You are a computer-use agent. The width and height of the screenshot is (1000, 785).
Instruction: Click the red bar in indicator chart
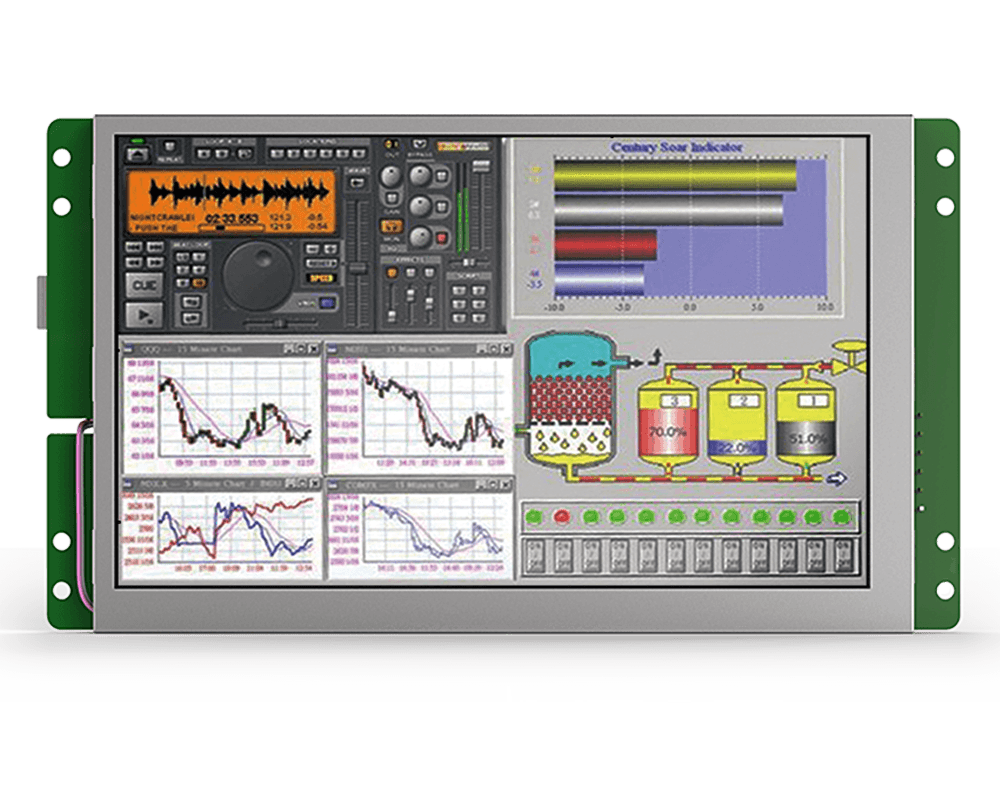[x=606, y=246]
